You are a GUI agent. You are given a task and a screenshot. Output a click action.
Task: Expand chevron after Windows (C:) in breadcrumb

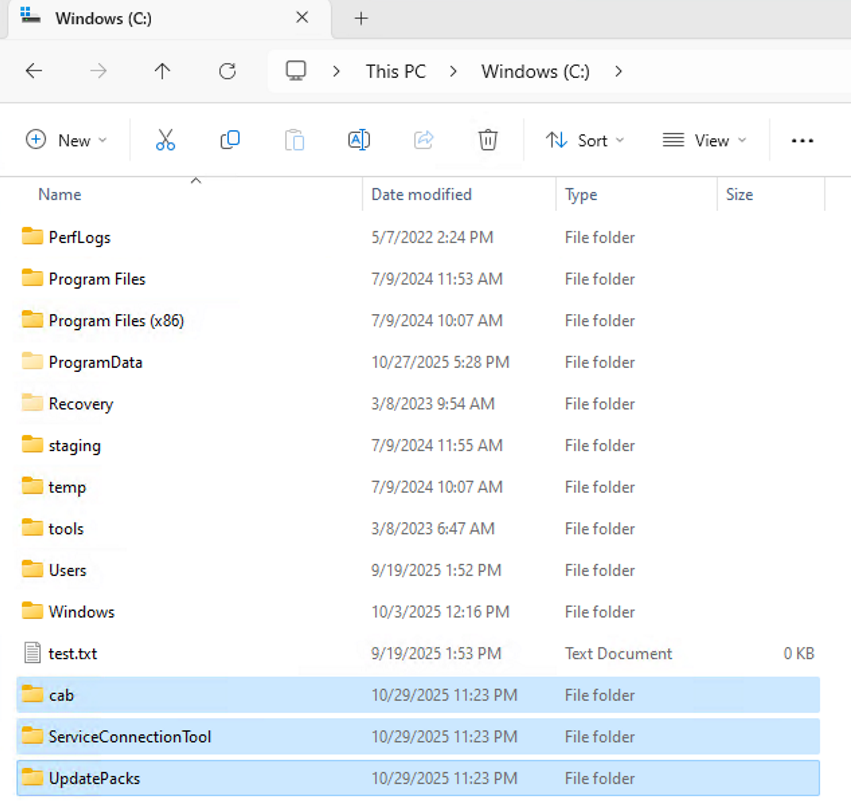point(619,71)
